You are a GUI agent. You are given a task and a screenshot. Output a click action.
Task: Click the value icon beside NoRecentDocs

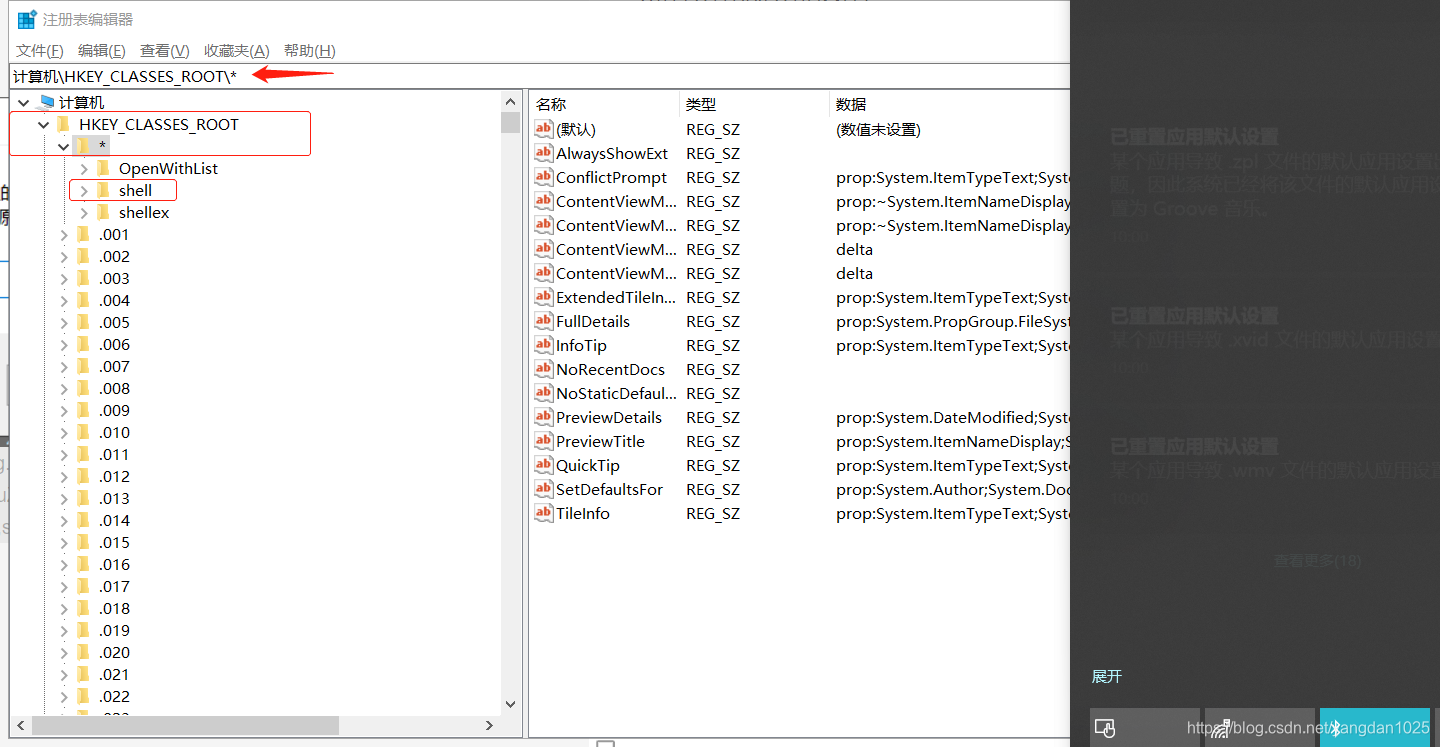(543, 369)
